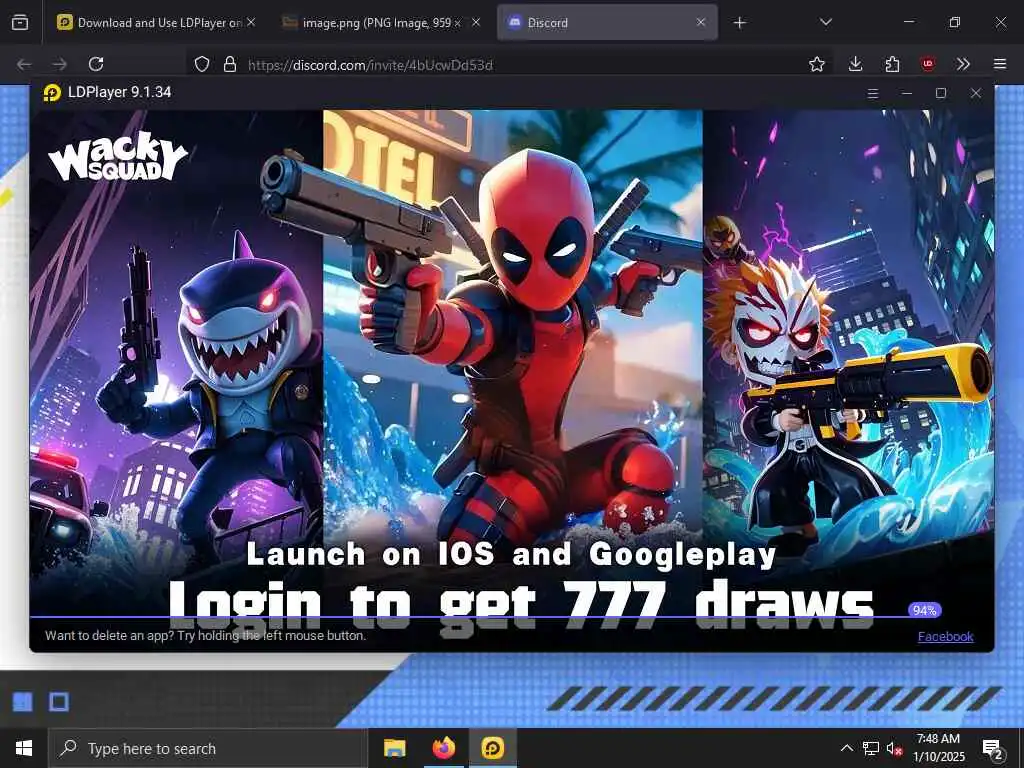The width and height of the screenshot is (1024, 768).
Task: Open a new browser tab
Action: (x=739, y=23)
